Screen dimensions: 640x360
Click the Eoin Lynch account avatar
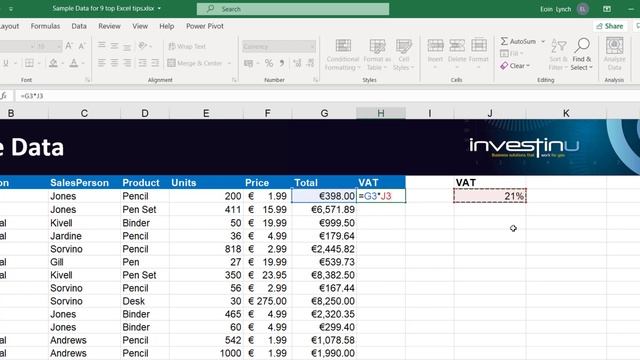[583, 9]
